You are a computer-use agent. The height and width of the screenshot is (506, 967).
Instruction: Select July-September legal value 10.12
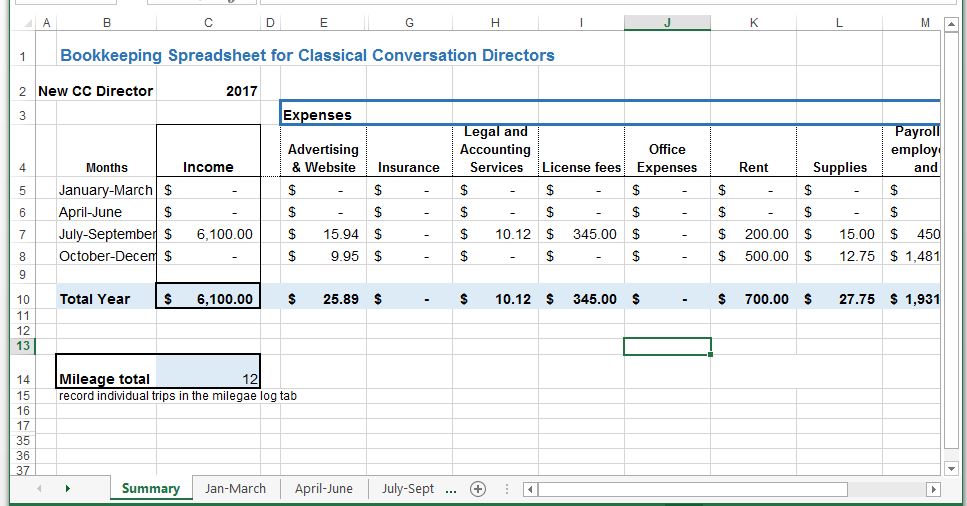[x=495, y=234]
